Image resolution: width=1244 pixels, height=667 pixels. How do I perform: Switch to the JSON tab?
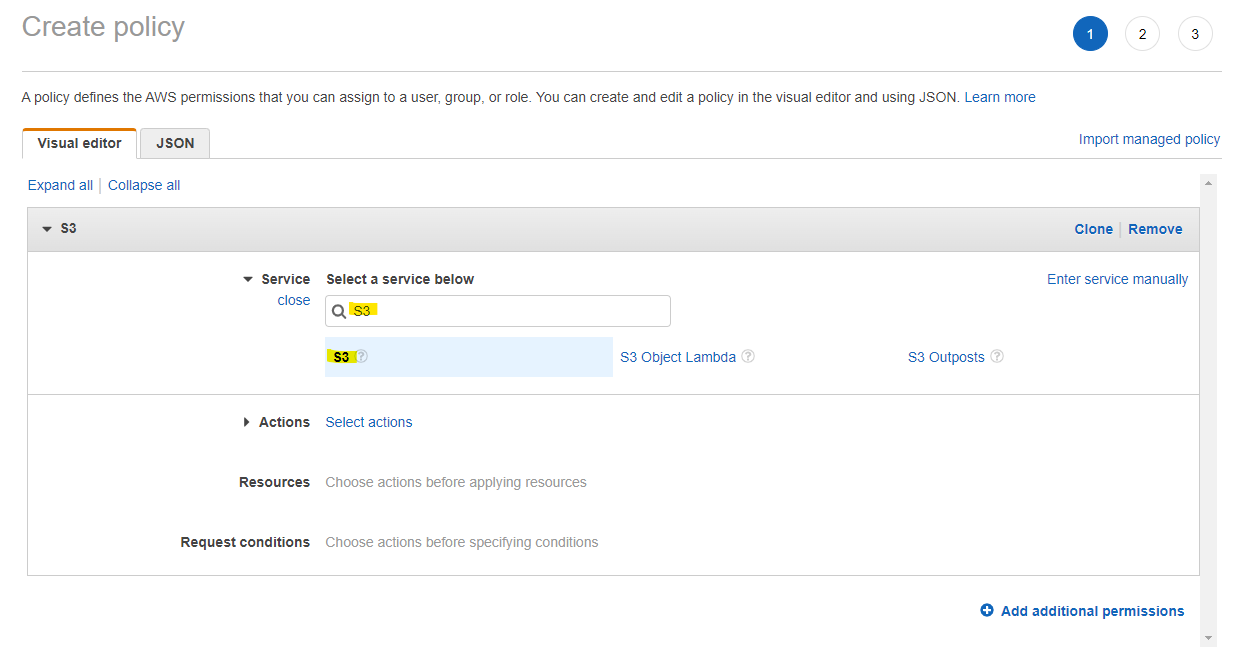tap(174, 143)
